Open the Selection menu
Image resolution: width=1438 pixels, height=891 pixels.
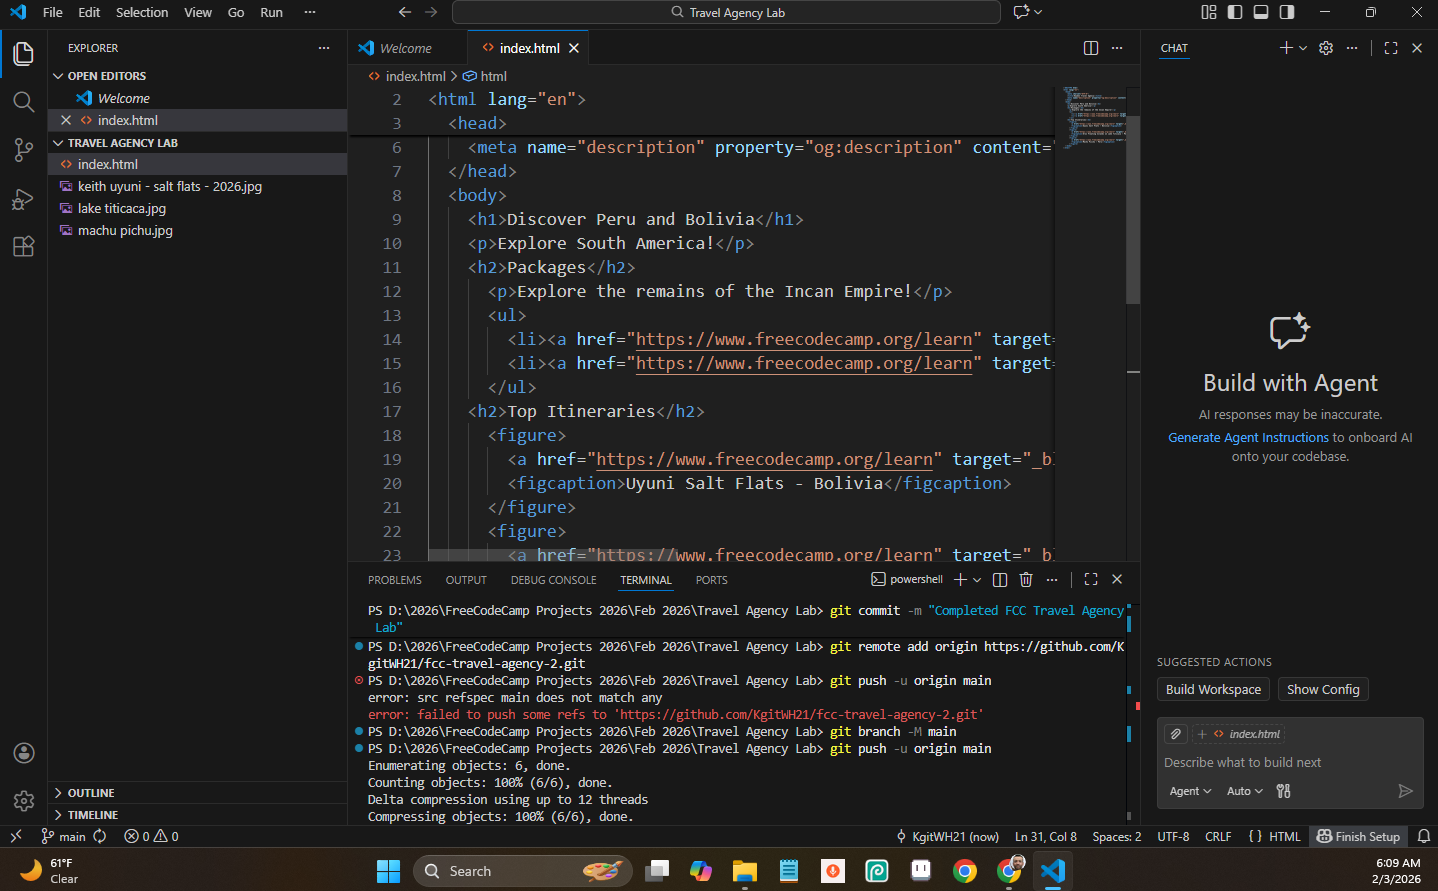142,12
